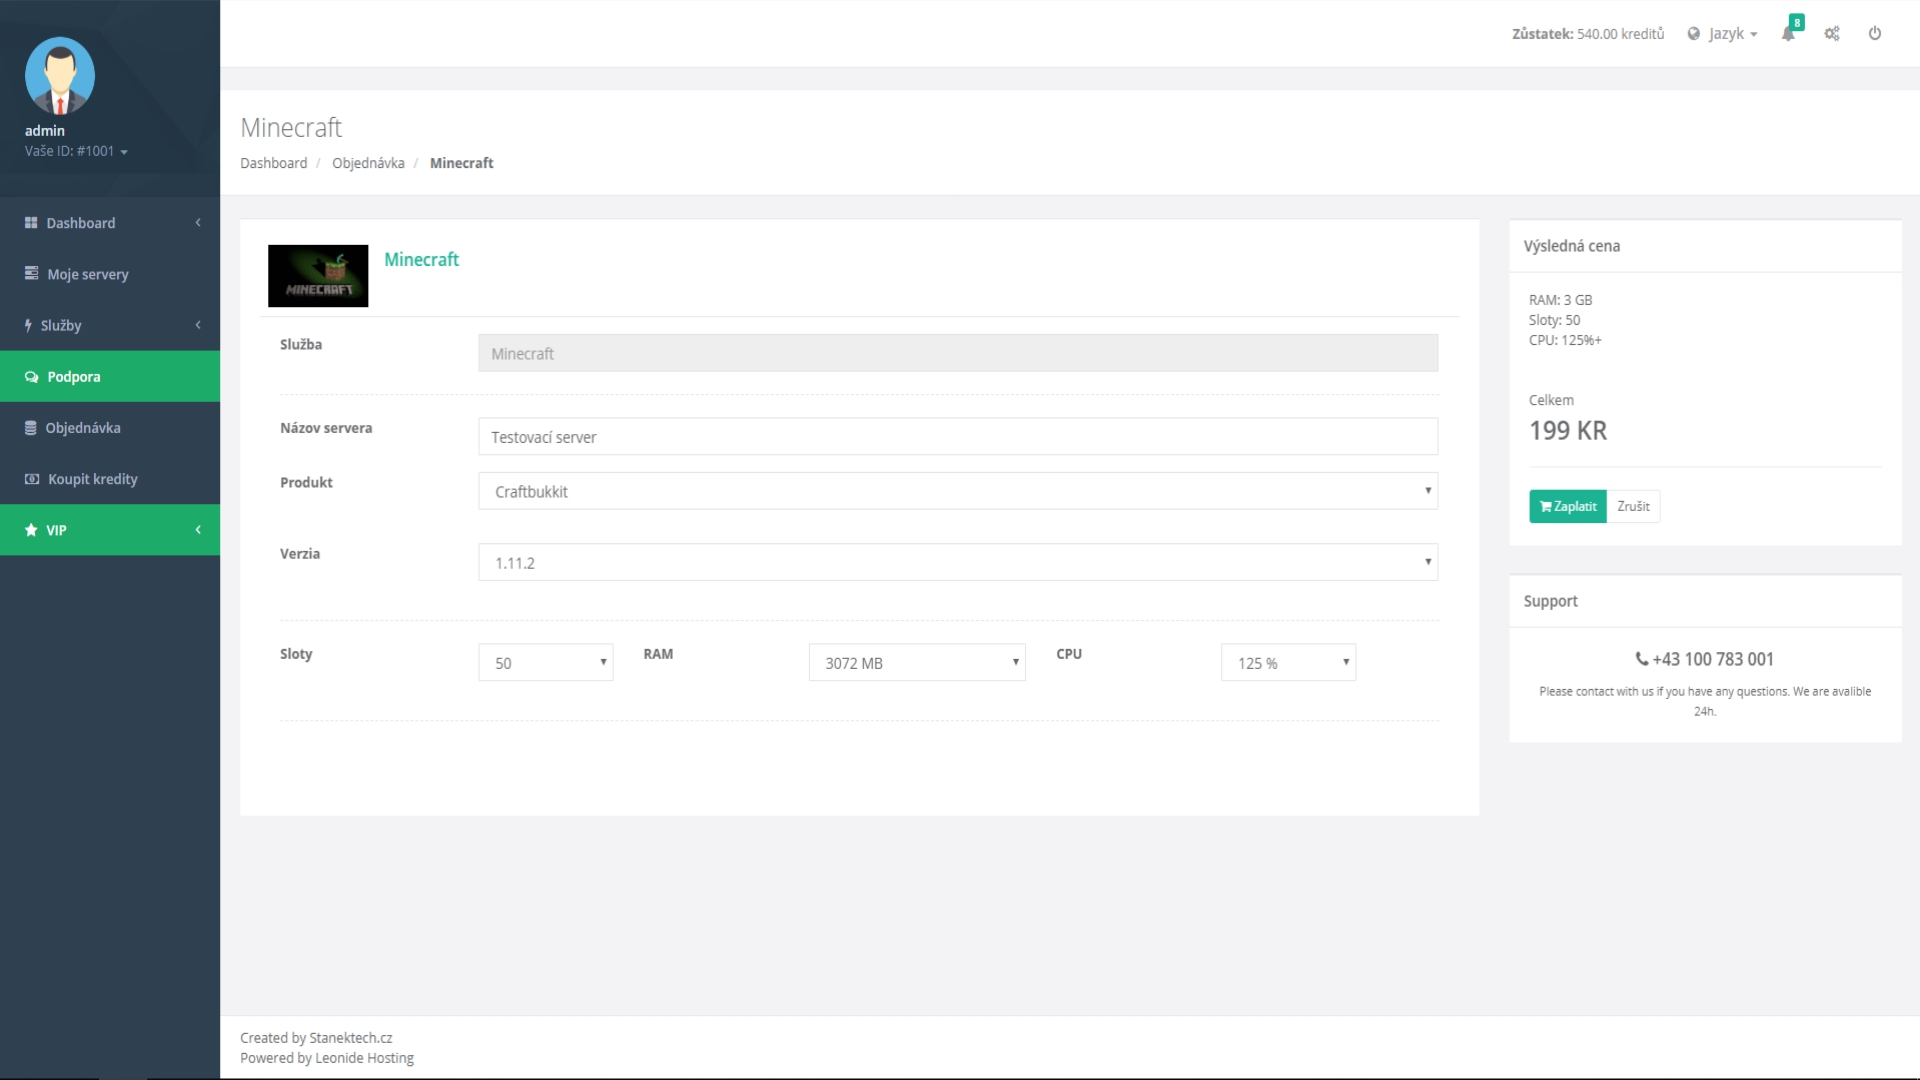
Task: Click the Zrušit cancel button
Action: (1633, 506)
